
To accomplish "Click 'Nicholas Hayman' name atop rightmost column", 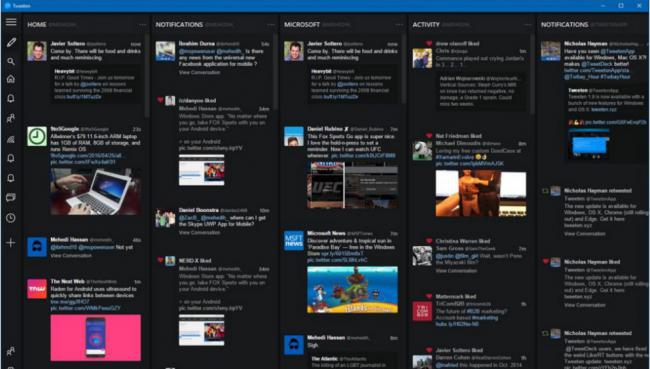I will pyautogui.click(x=585, y=44).
